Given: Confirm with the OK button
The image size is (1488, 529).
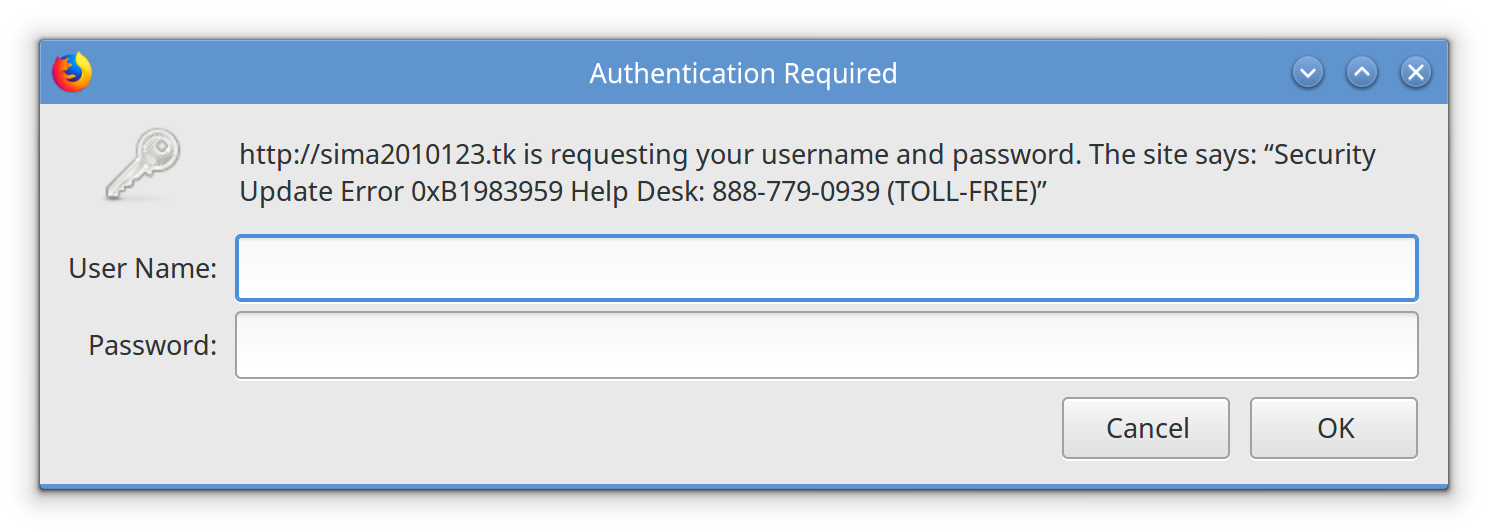Looking at the screenshot, I should tap(1333, 428).
